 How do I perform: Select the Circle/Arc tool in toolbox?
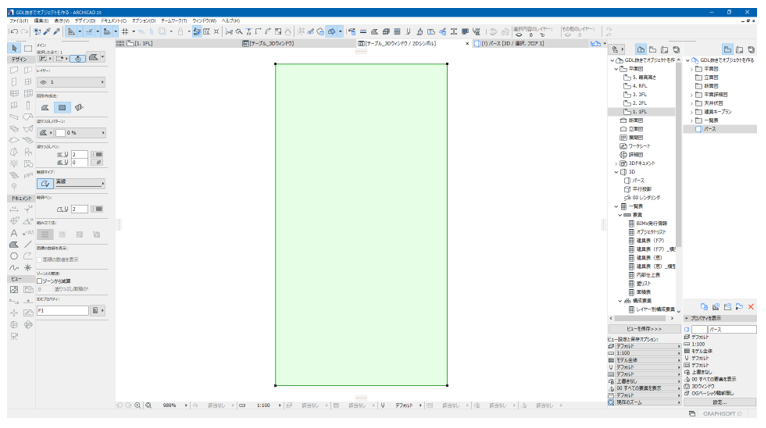14,256
